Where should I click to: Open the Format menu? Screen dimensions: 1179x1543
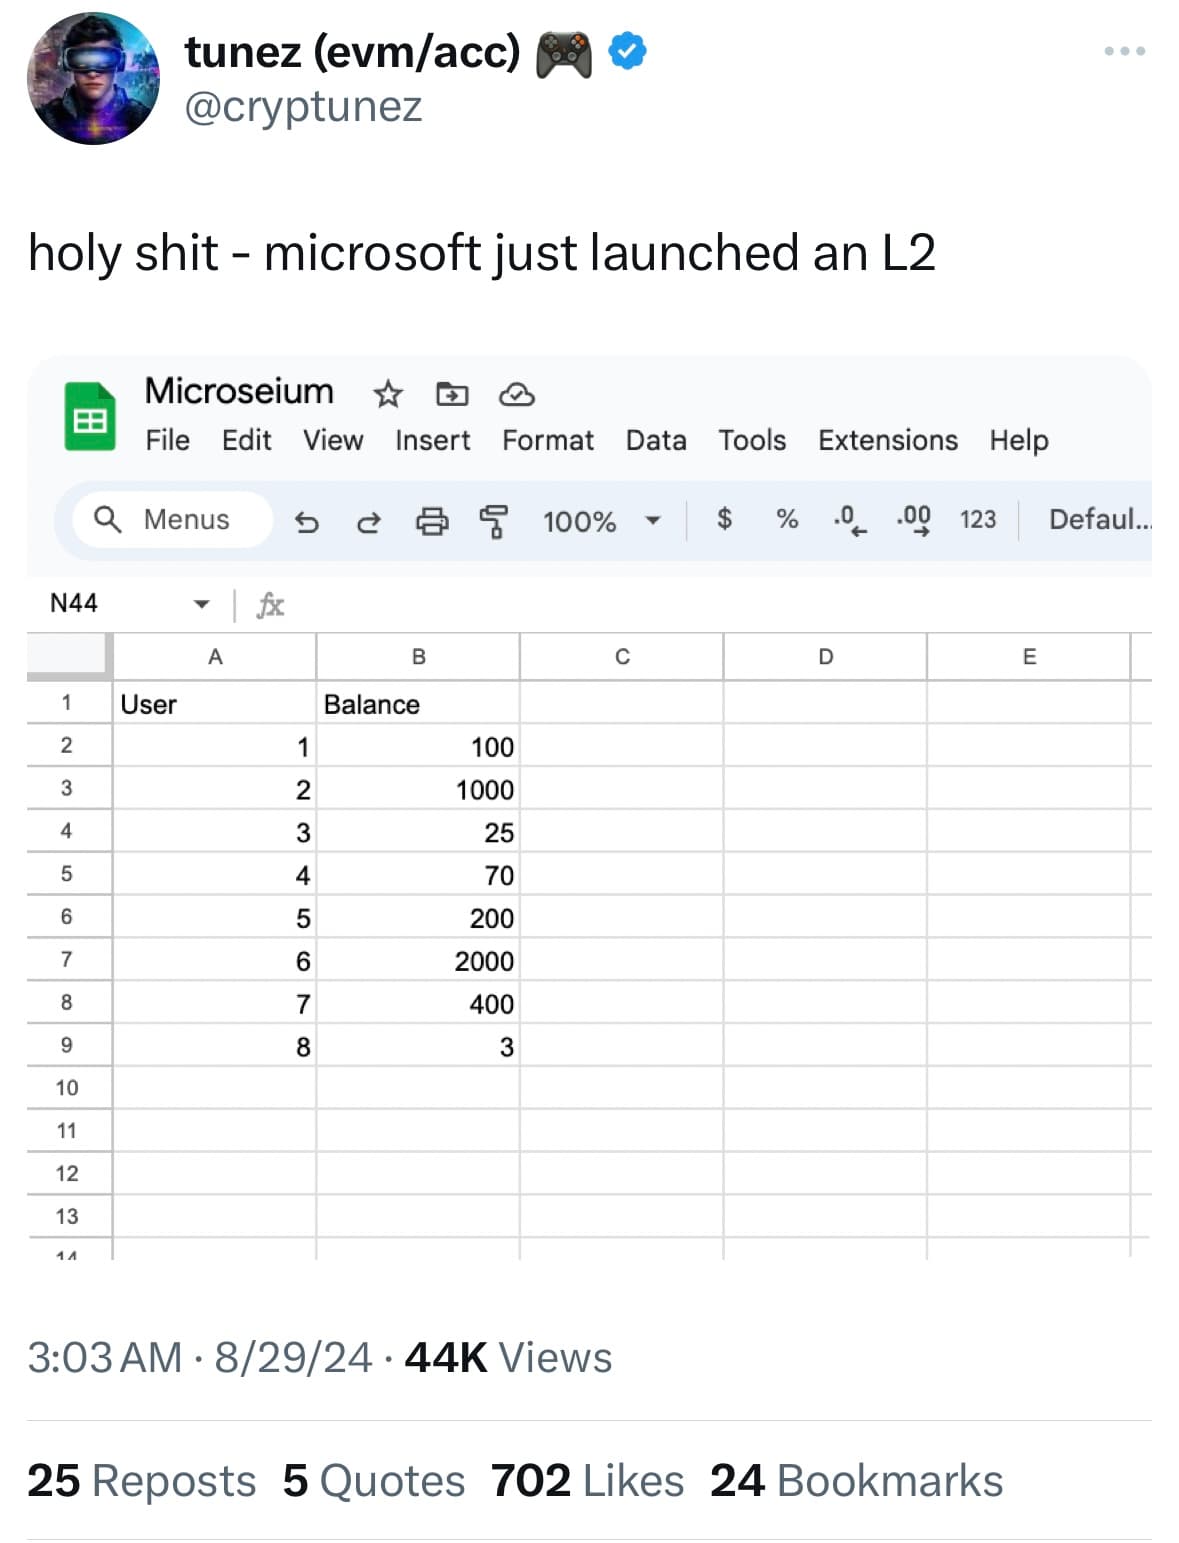point(547,441)
